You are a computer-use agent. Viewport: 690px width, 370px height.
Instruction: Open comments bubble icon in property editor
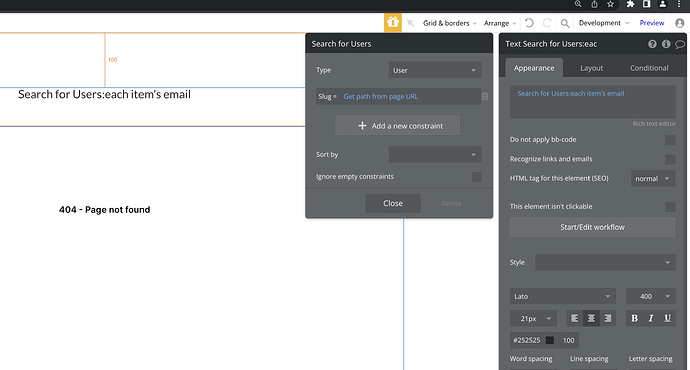pos(680,44)
